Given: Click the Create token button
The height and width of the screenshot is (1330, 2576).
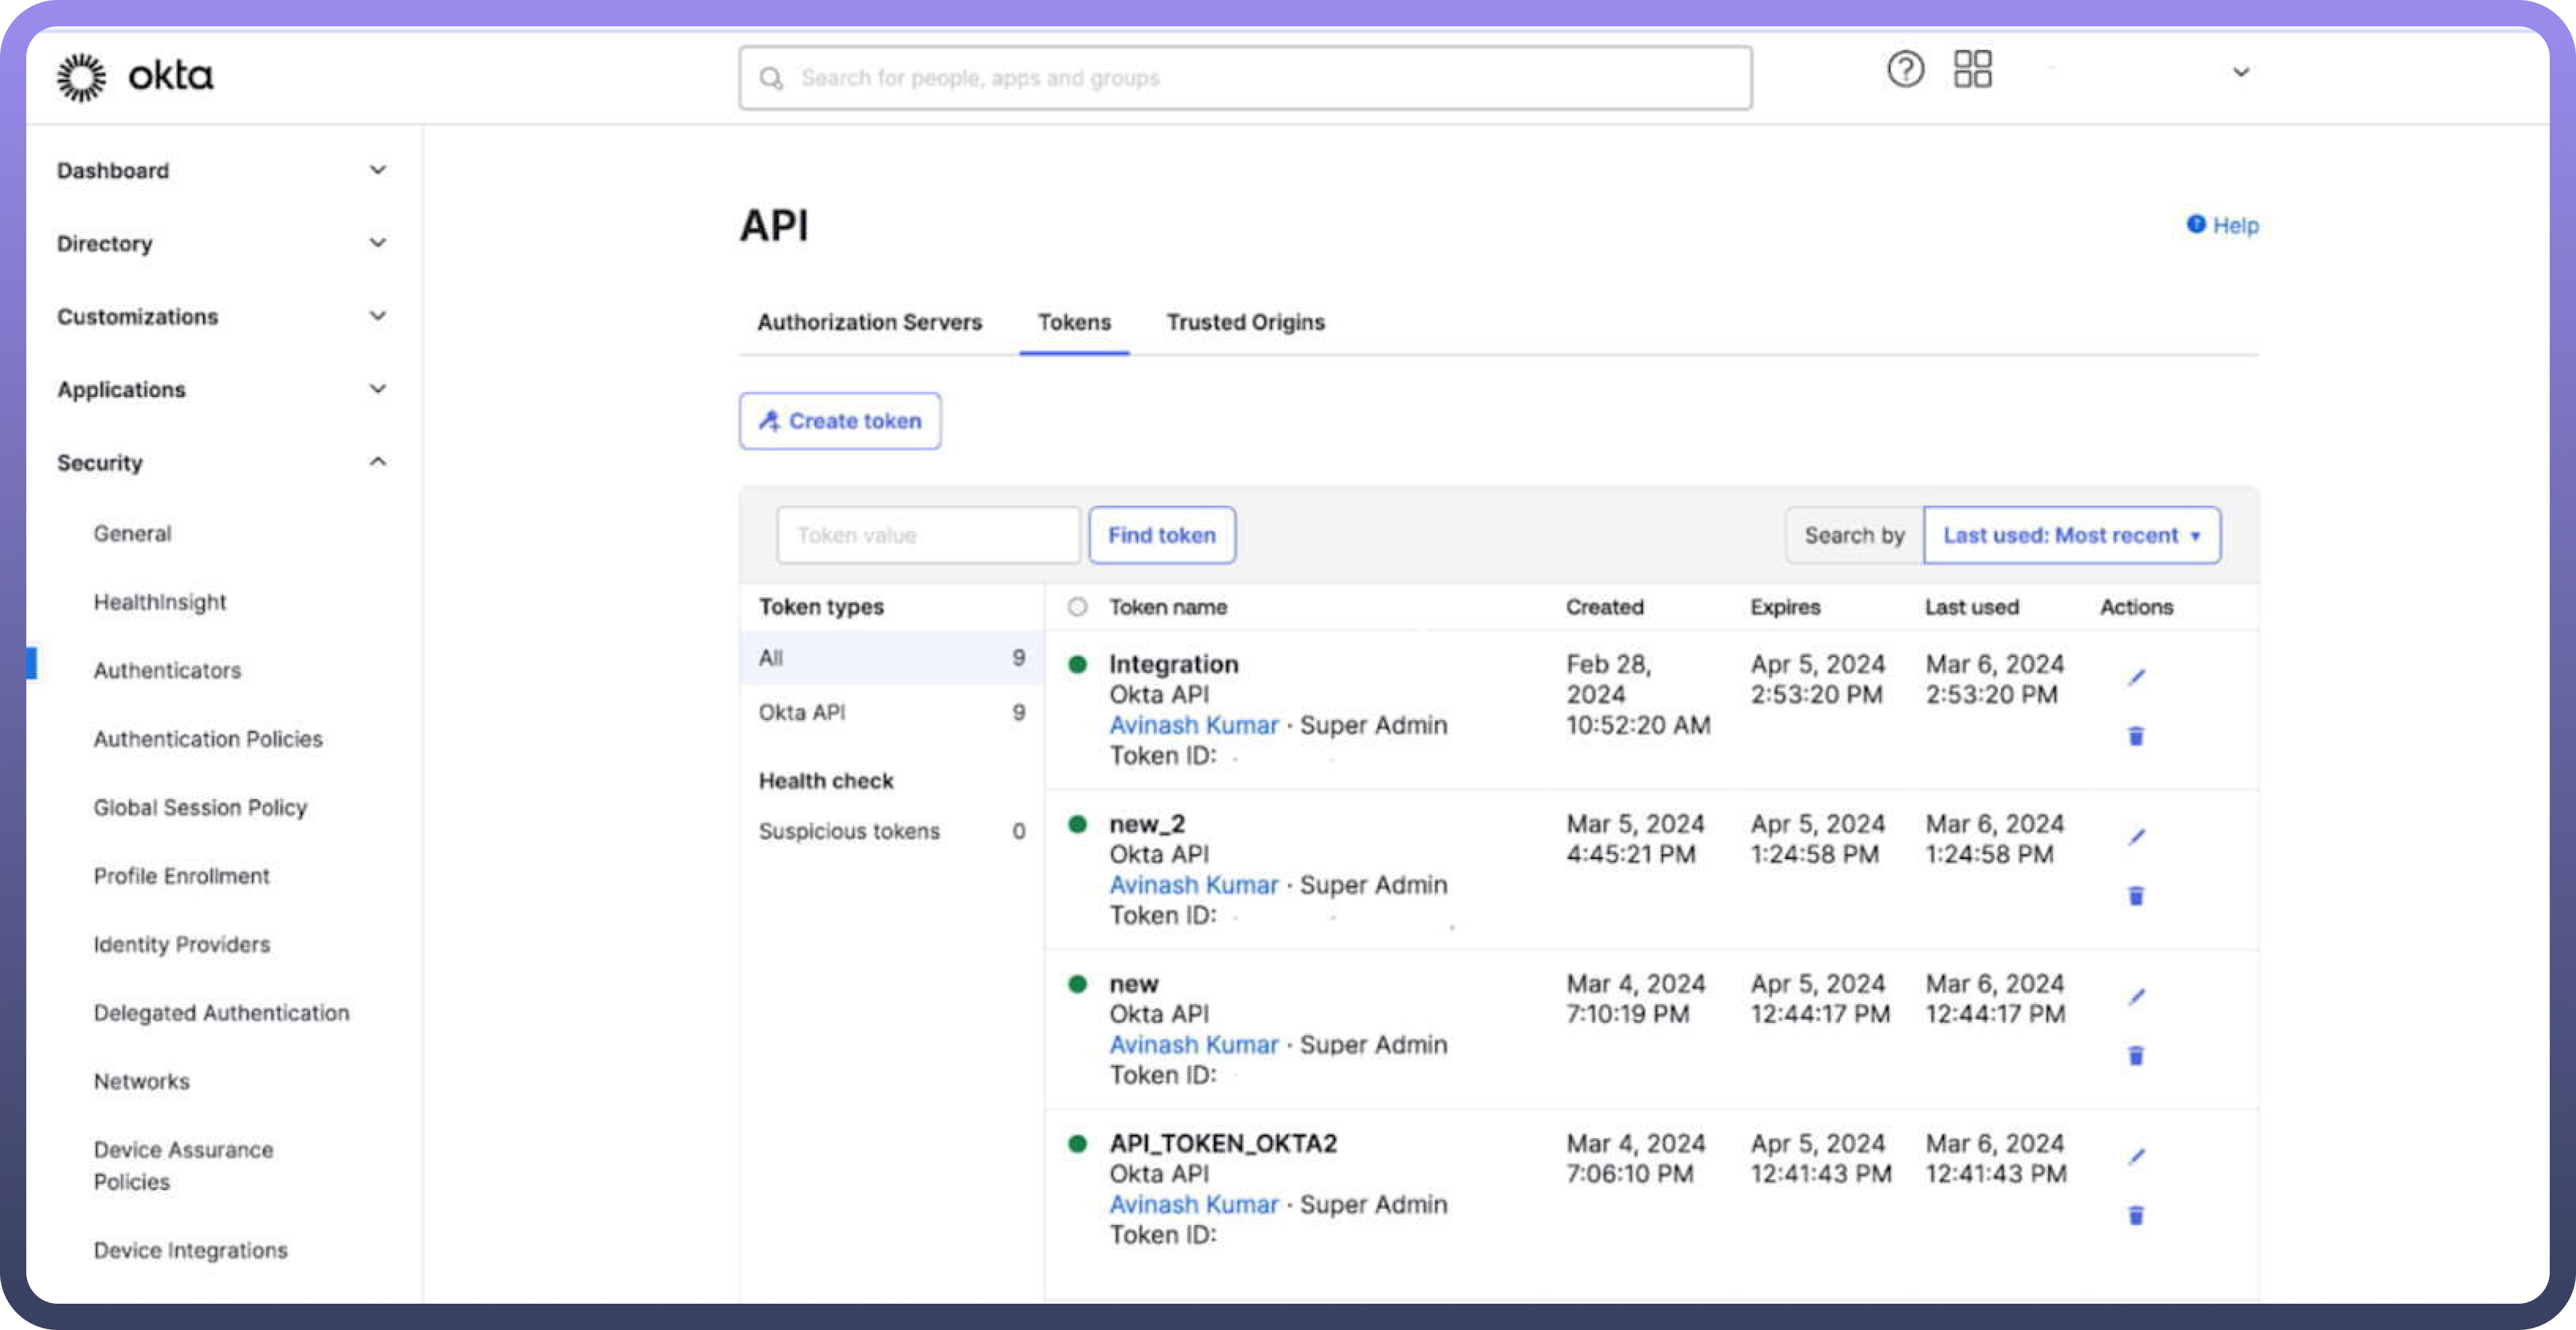Looking at the screenshot, I should [x=840, y=421].
